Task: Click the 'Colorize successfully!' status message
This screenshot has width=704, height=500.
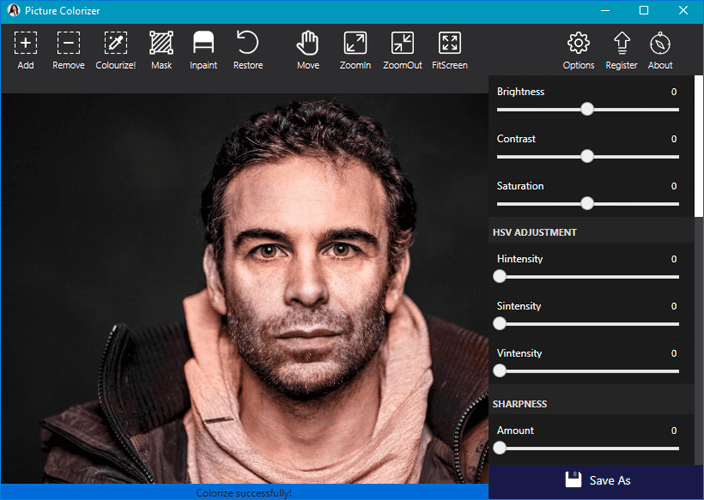Action: (x=244, y=493)
